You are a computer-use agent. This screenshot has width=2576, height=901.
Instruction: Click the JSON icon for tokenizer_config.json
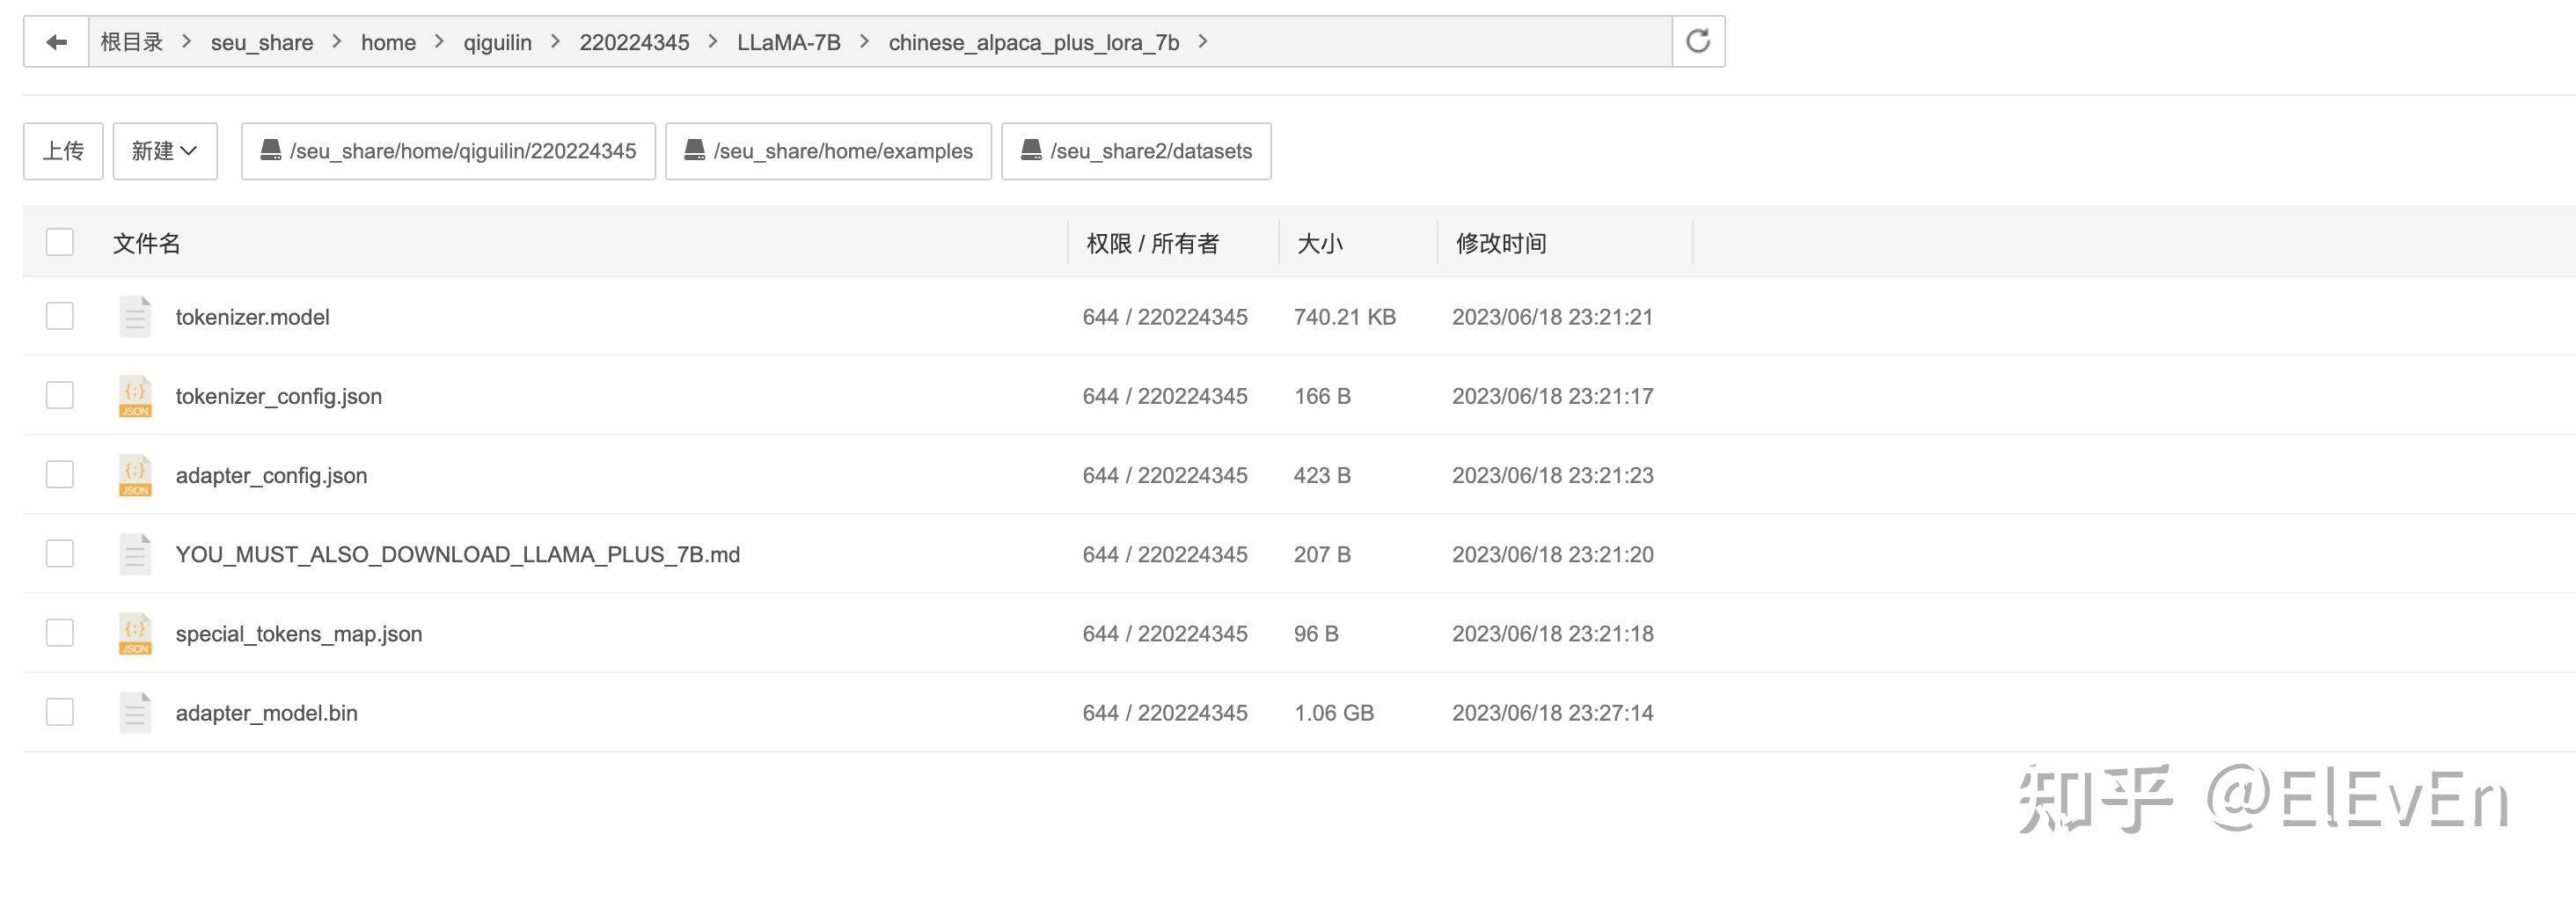tap(134, 395)
